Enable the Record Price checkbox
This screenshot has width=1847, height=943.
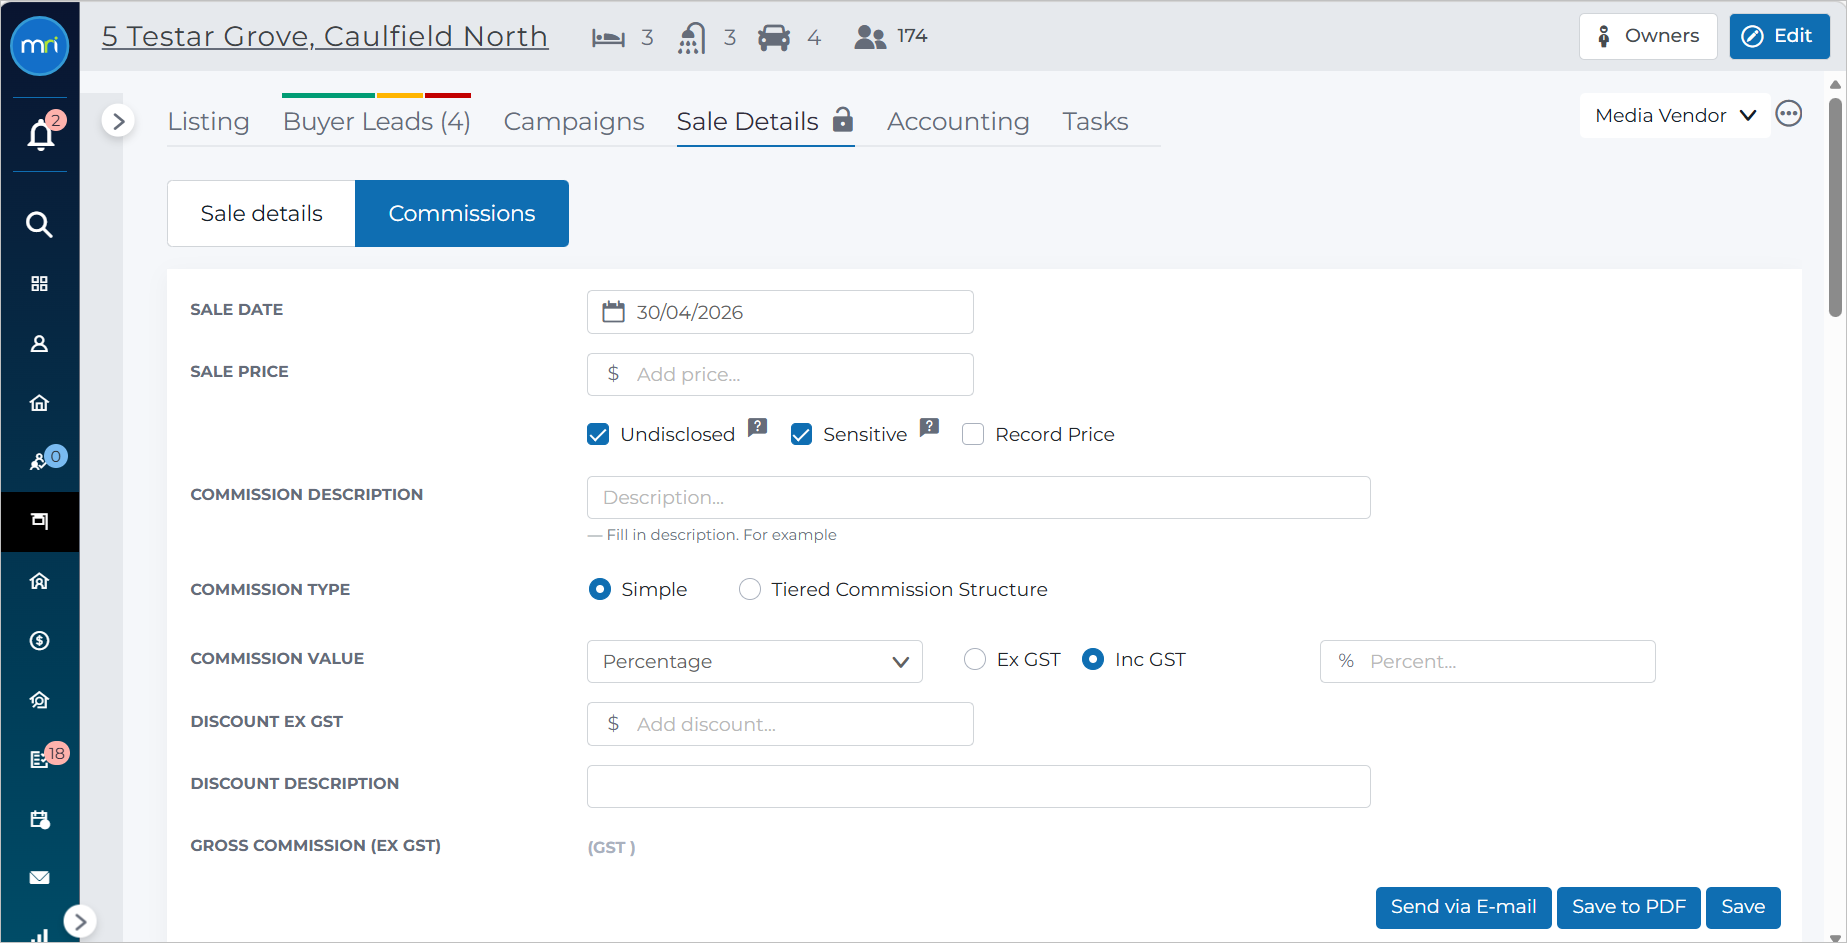tap(973, 434)
